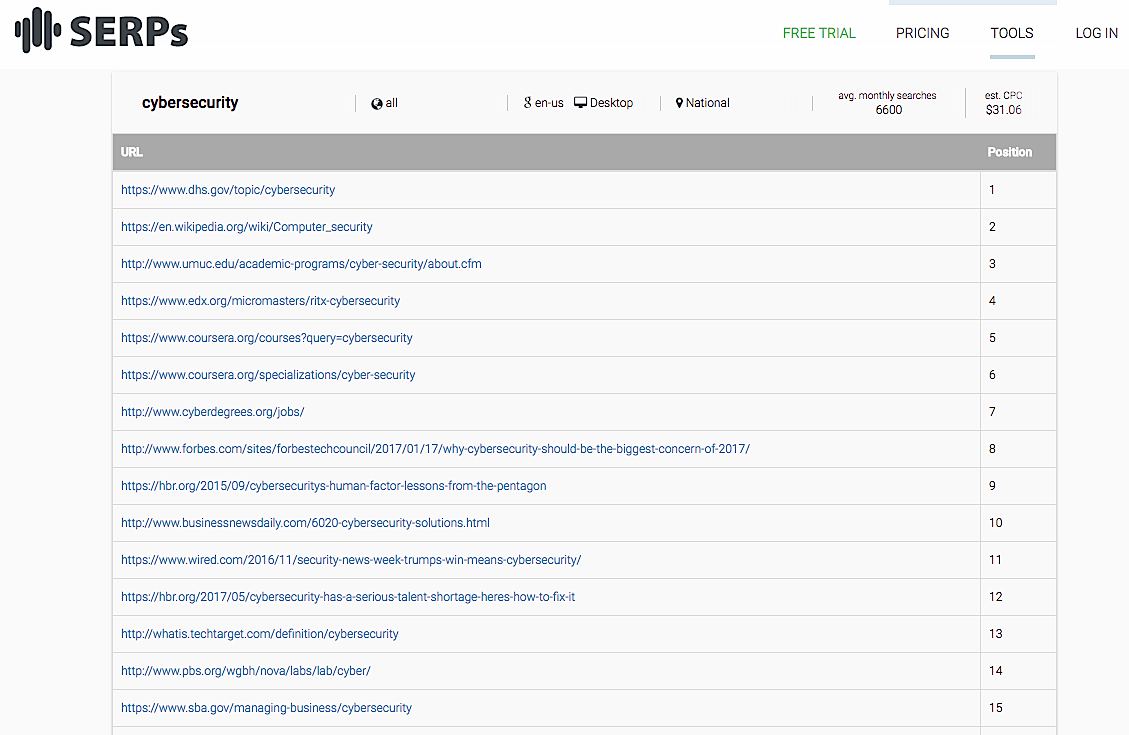Go to the PRICING page

click(922, 33)
